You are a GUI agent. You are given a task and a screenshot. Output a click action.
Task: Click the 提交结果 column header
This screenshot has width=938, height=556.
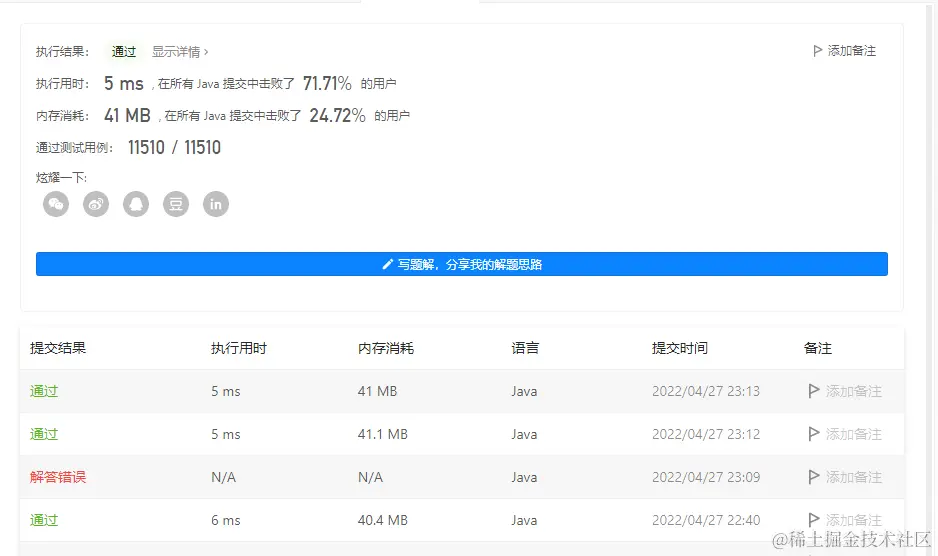(58, 348)
